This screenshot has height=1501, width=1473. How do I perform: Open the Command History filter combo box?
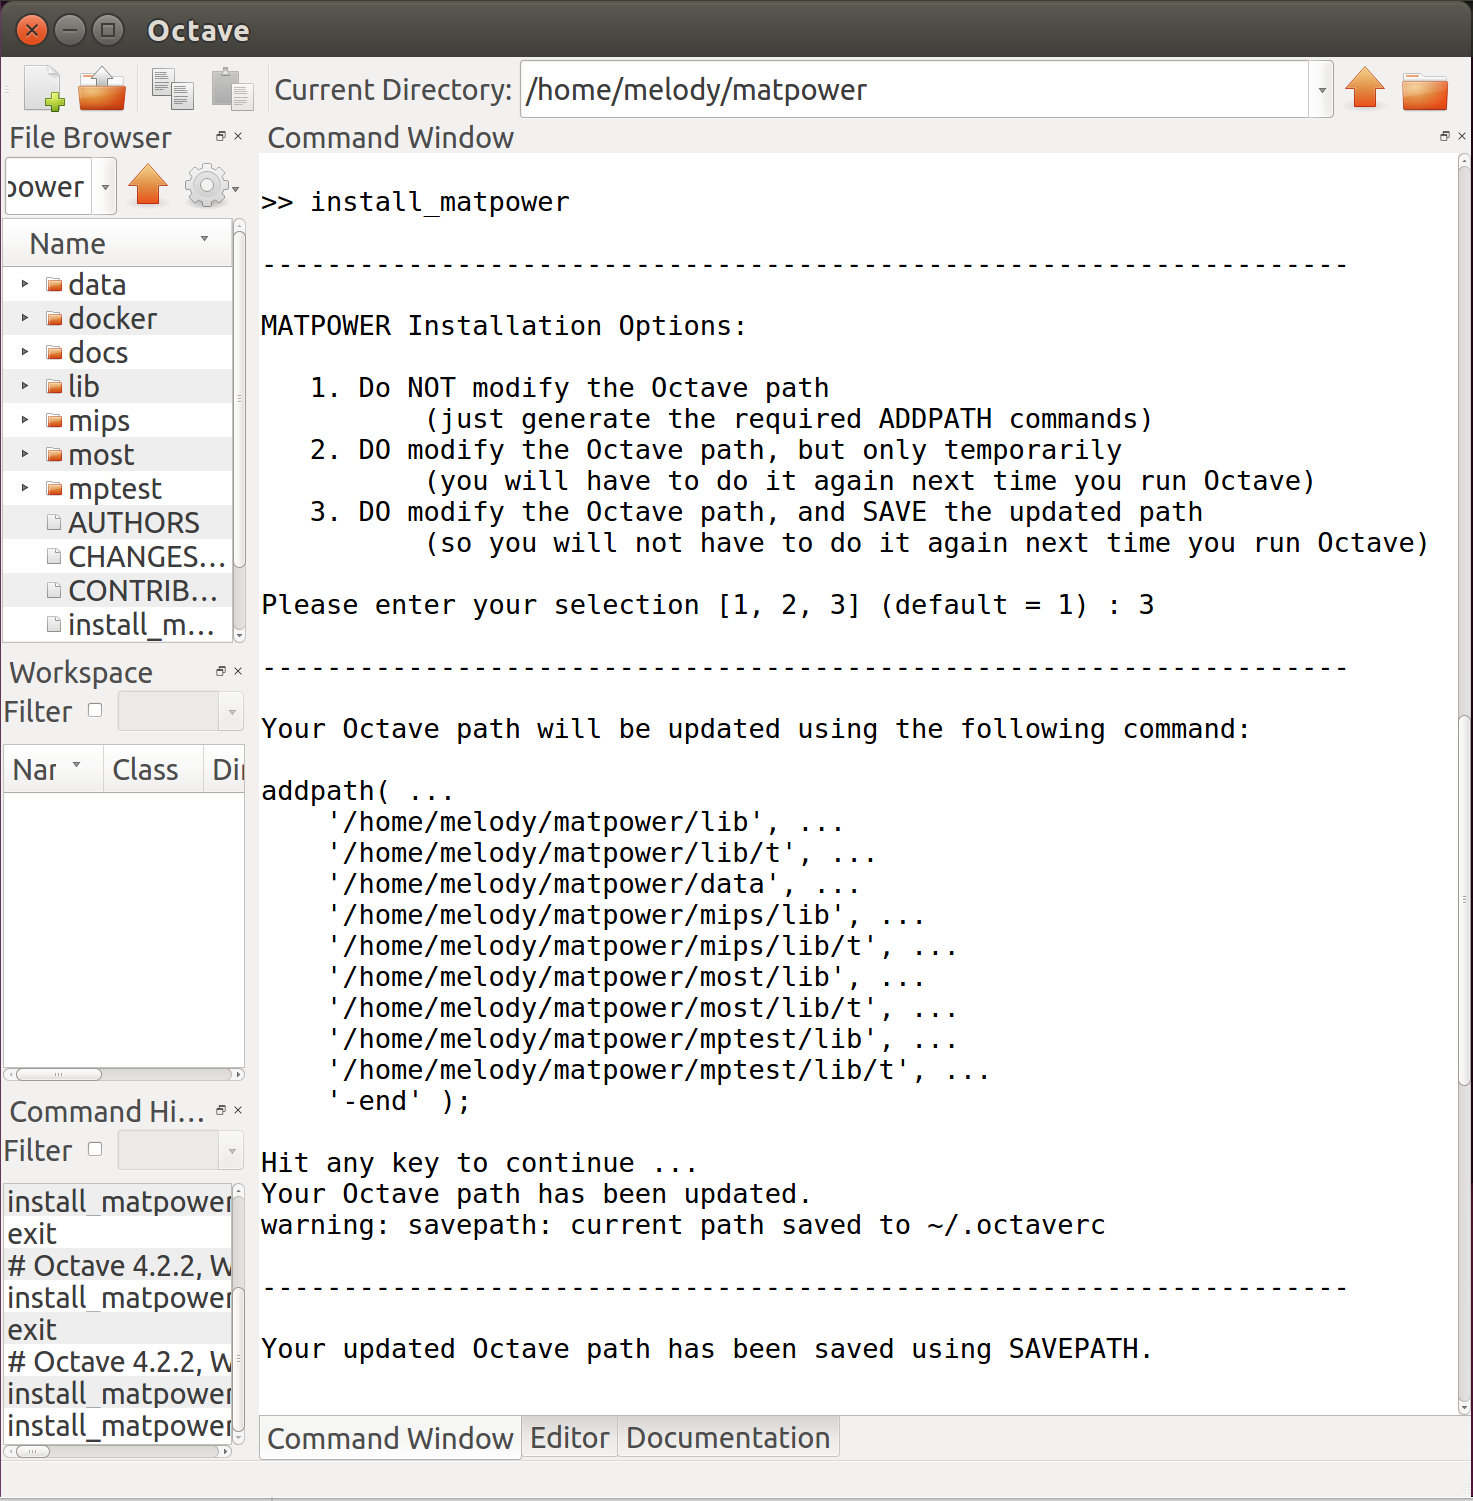181,1150
